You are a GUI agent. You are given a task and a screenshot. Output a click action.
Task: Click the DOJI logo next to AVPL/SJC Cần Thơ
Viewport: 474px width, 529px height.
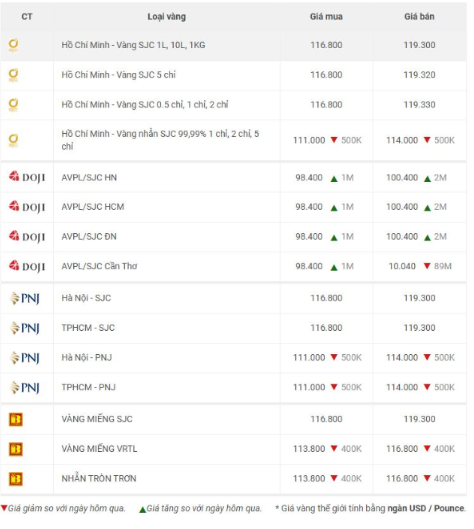[x=27, y=266]
